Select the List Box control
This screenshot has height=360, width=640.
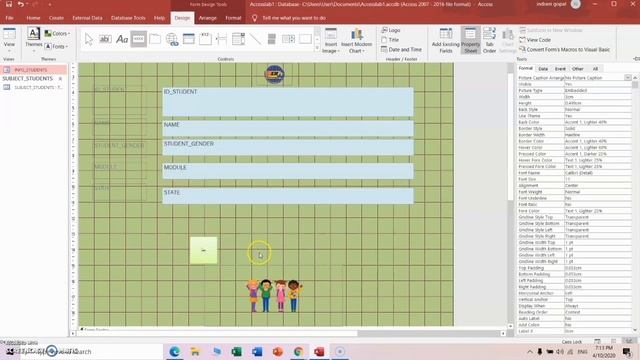pyautogui.click(x=289, y=39)
